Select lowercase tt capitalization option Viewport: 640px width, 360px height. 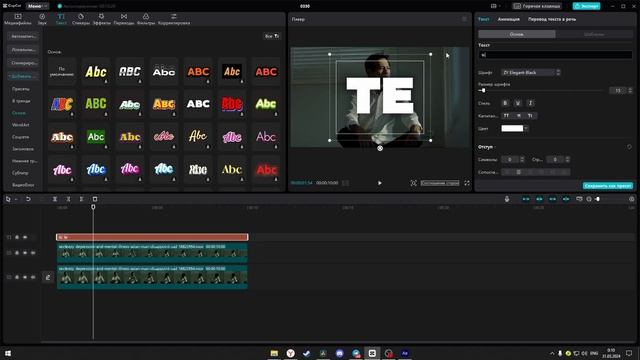pyautogui.click(x=519, y=116)
